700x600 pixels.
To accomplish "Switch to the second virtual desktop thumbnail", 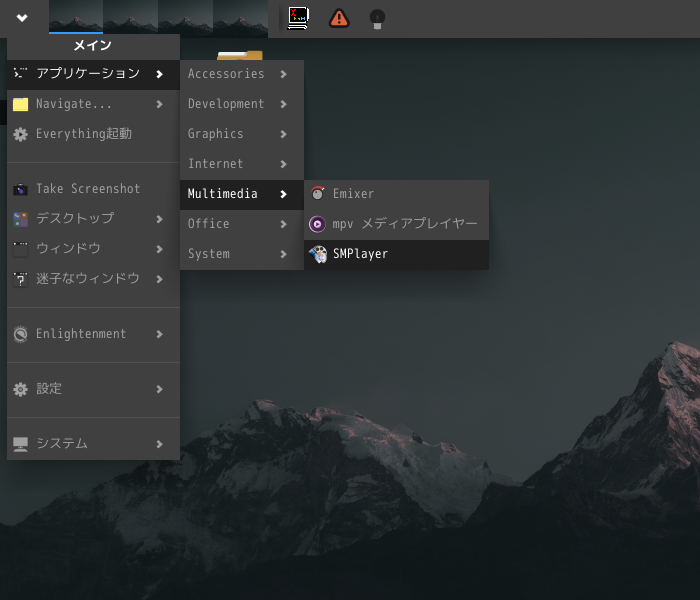I will (x=131, y=17).
